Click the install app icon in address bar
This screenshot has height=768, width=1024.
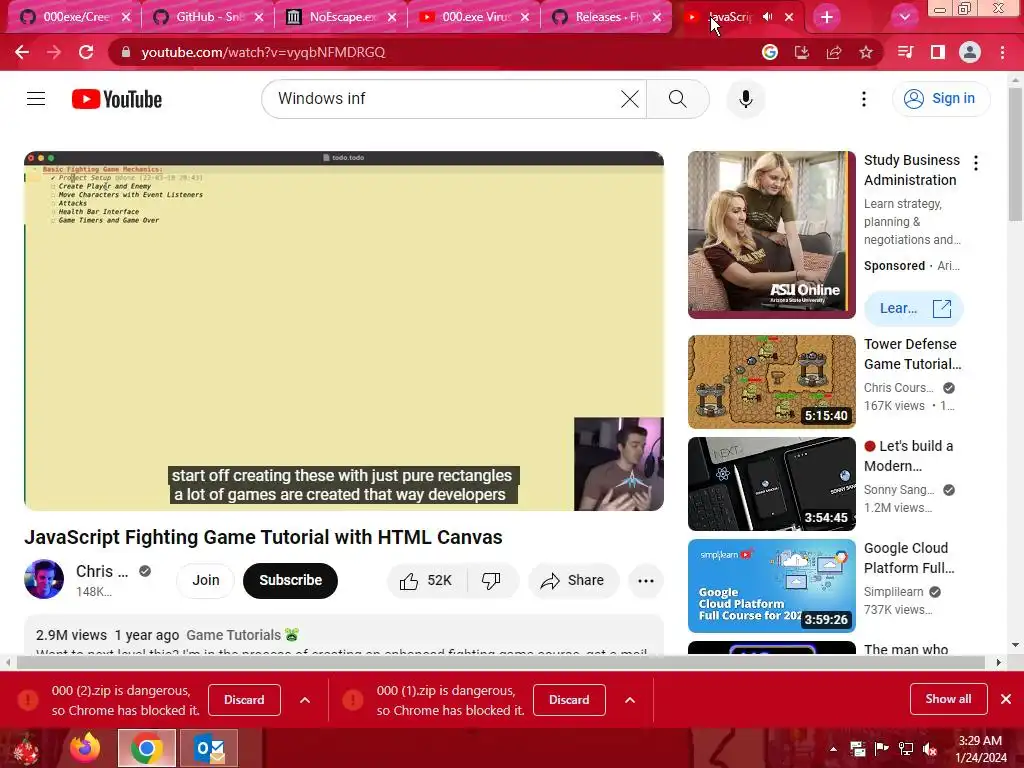[802, 52]
